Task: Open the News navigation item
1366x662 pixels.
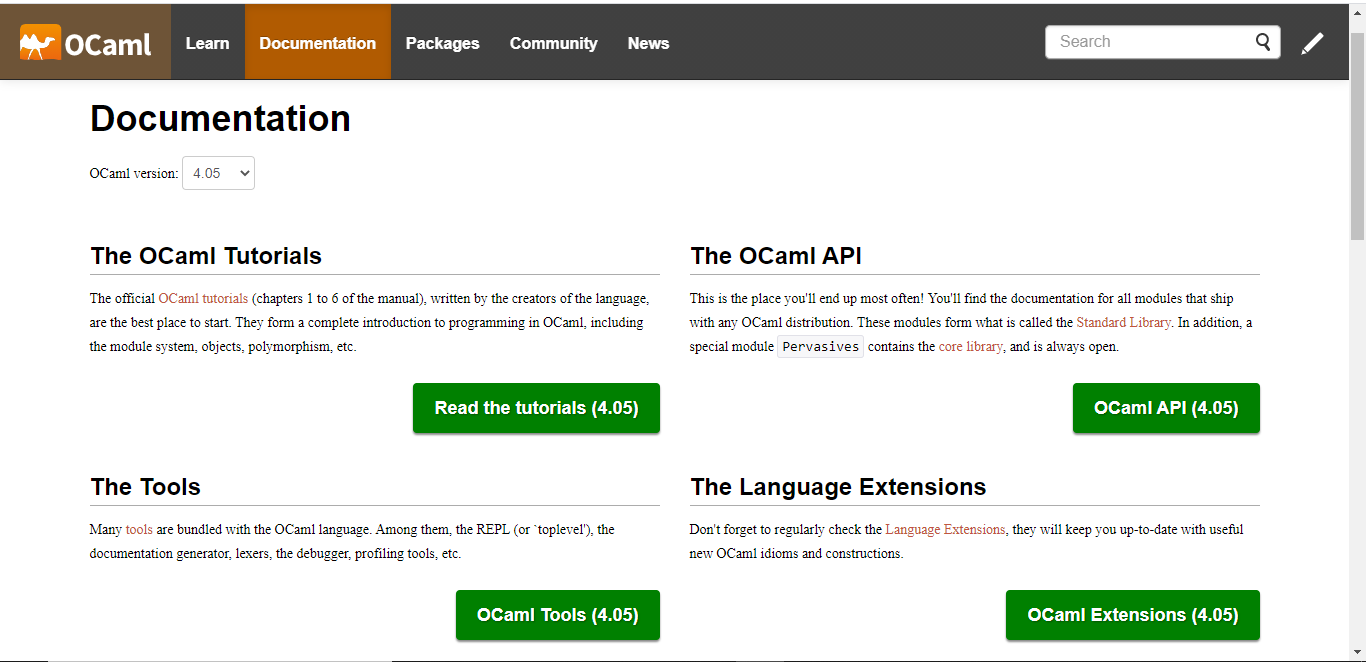Action: pyautogui.click(x=648, y=43)
